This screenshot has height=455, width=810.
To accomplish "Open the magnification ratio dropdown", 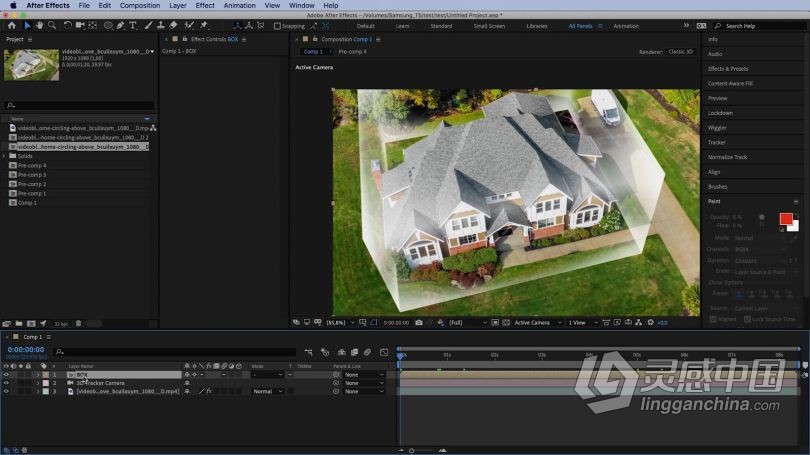I will click(x=340, y=322).
